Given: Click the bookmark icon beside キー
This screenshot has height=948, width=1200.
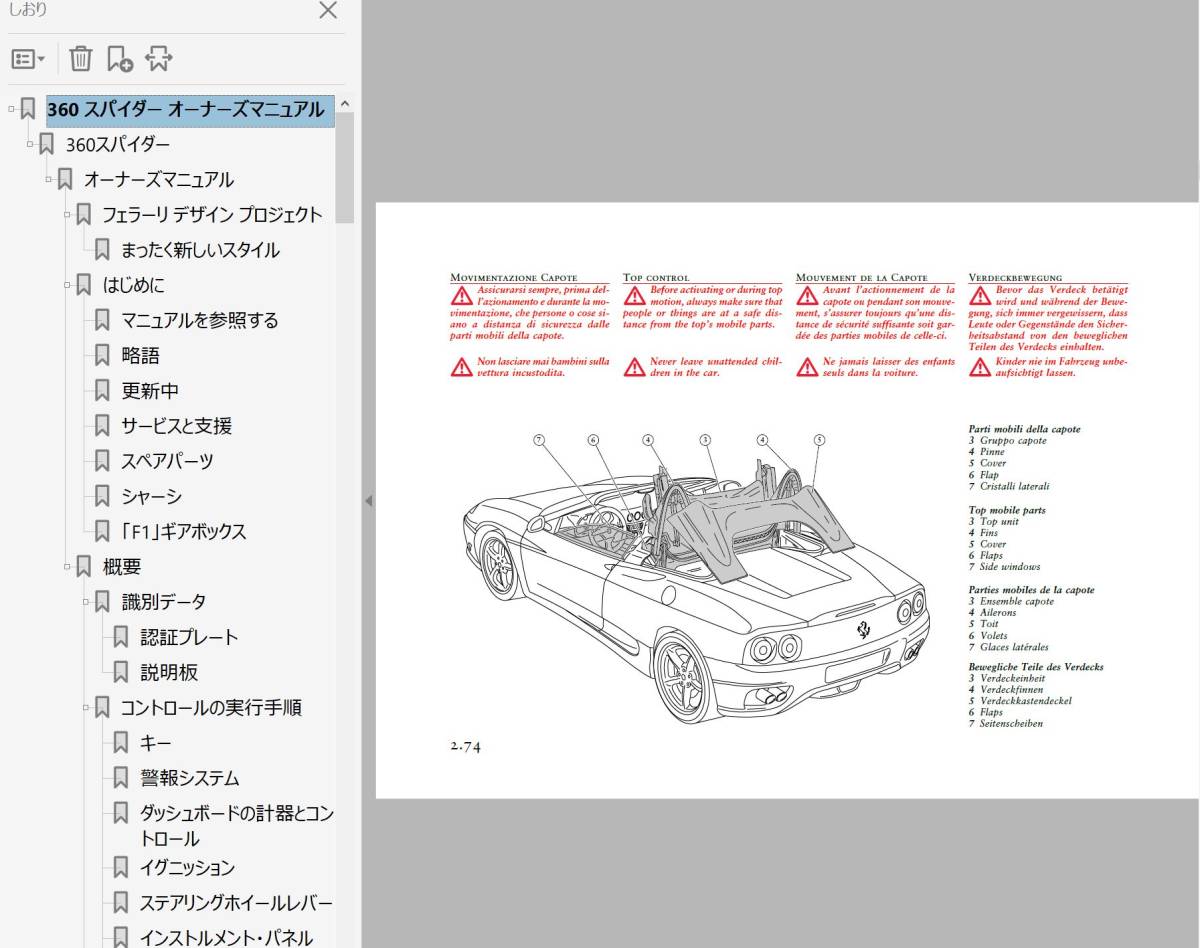Looking at the screenshot, I should pyautogui.click(x=121, y=742).
